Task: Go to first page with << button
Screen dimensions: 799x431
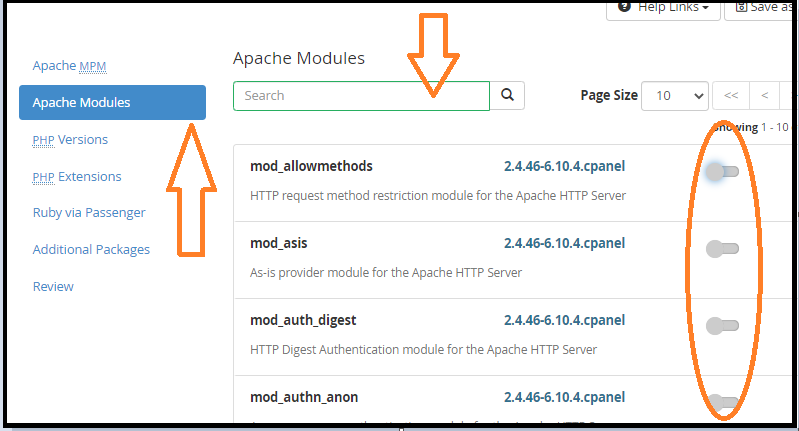Action: point(731,95)
